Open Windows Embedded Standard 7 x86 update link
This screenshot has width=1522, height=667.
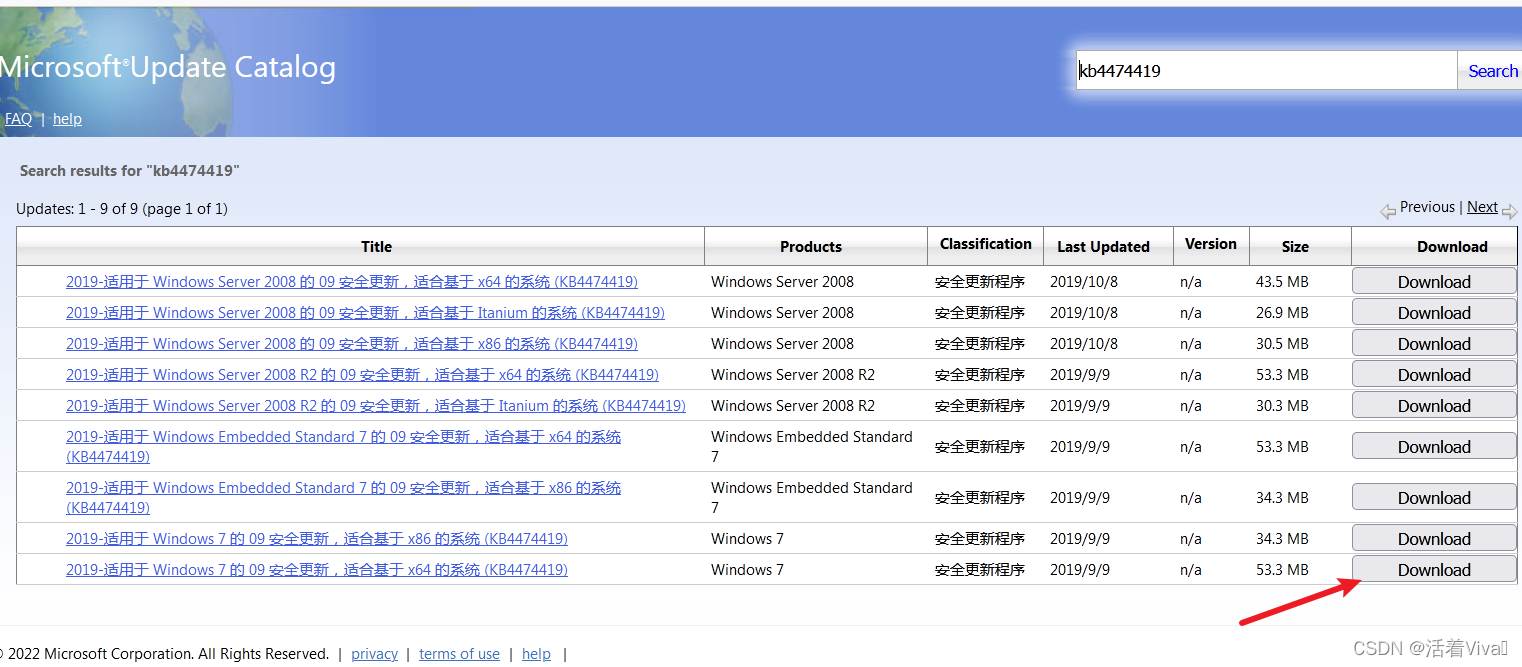click(343, 498)
